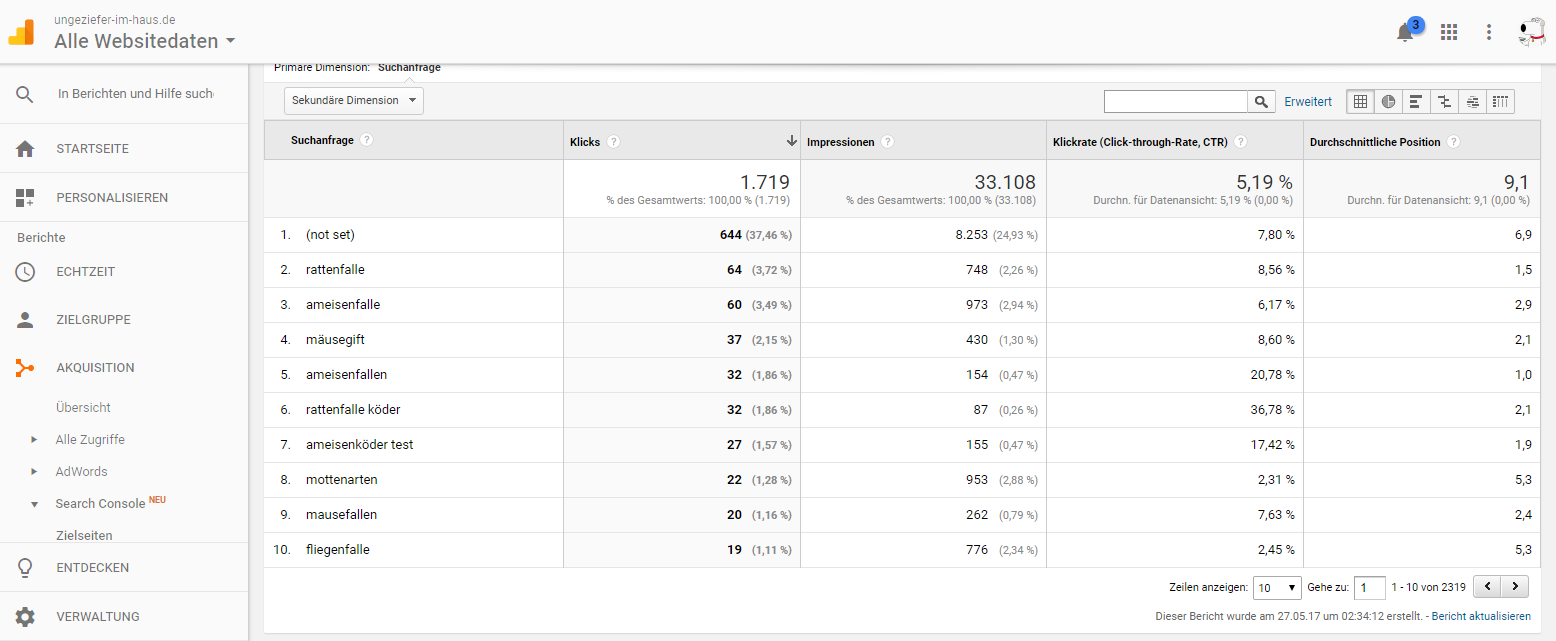This screenshot has height=641, width=1556.
Task: Click help icon next to Klickrate
Action: [1240, 142]
